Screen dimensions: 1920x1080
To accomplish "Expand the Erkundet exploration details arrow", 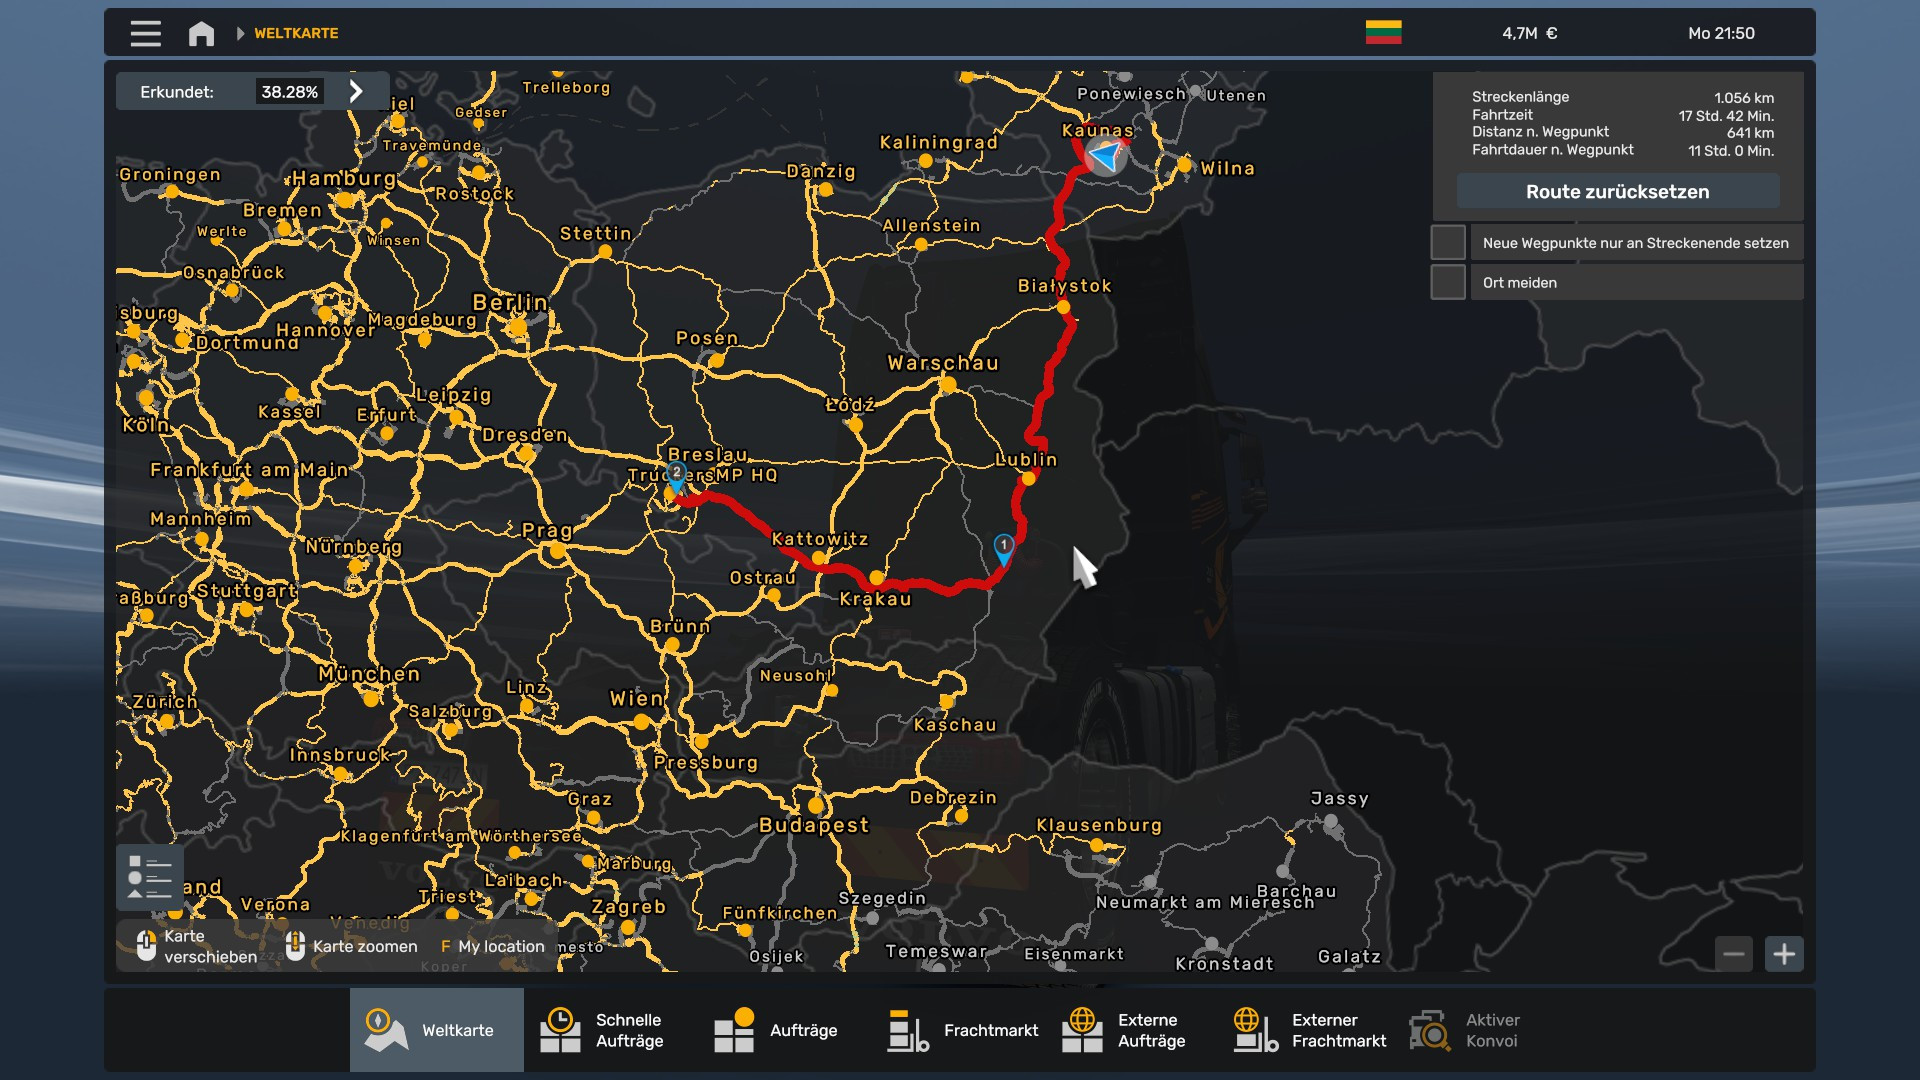I will [355, 91].
